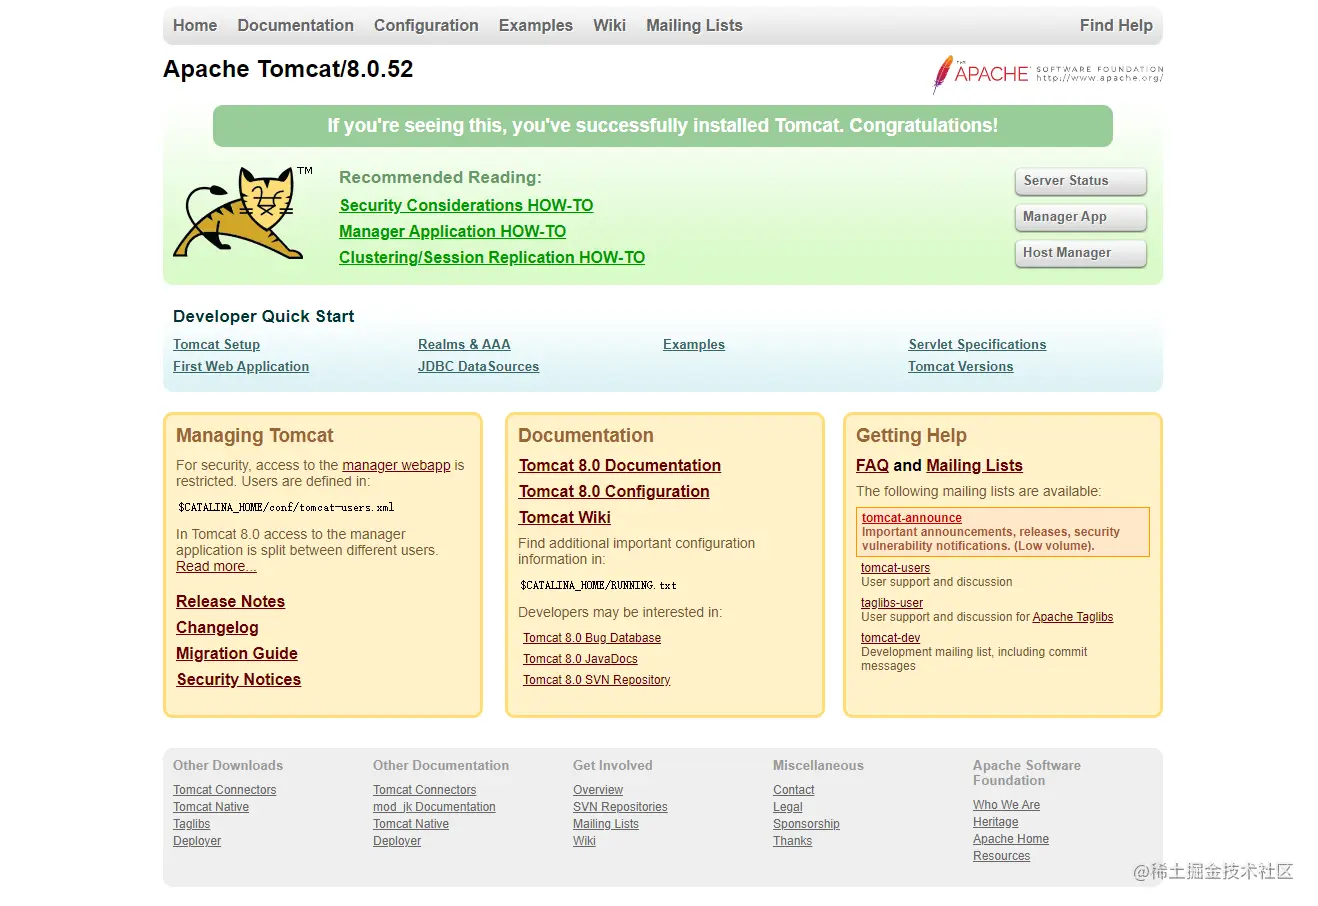Click the Host Manager button

click(x=1080, y=253)
